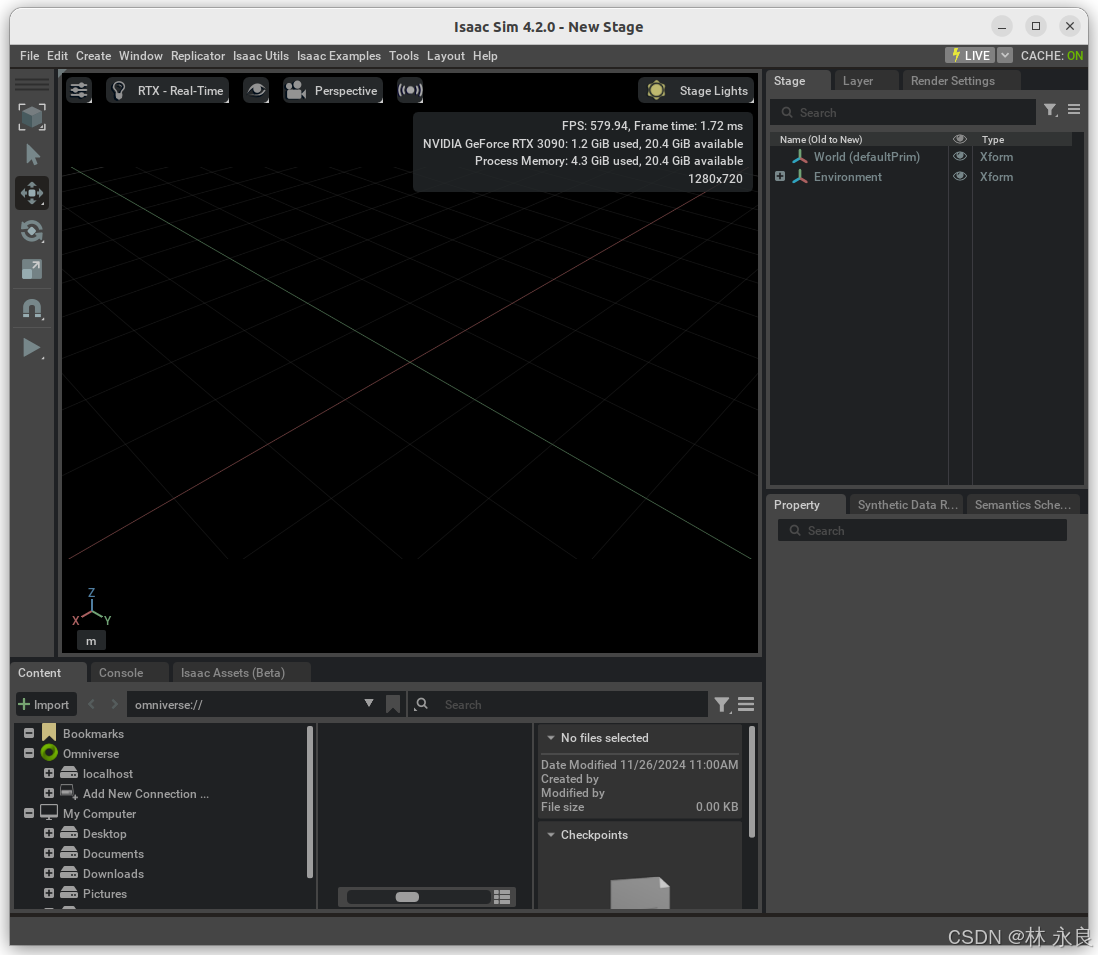Screen dimensions: 1098x955
Task: Open the Stage Lights menu
Action: coord(696,90)
